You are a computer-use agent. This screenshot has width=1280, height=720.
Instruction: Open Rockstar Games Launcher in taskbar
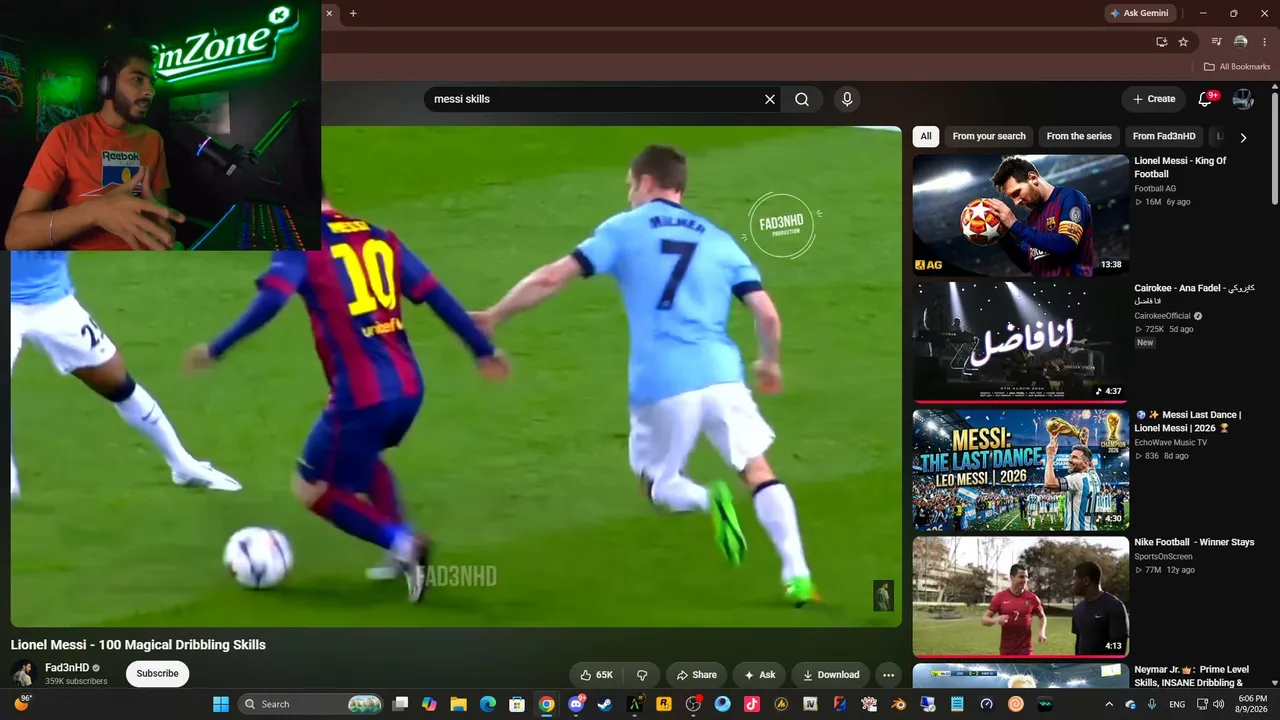(x=664, y=704)
